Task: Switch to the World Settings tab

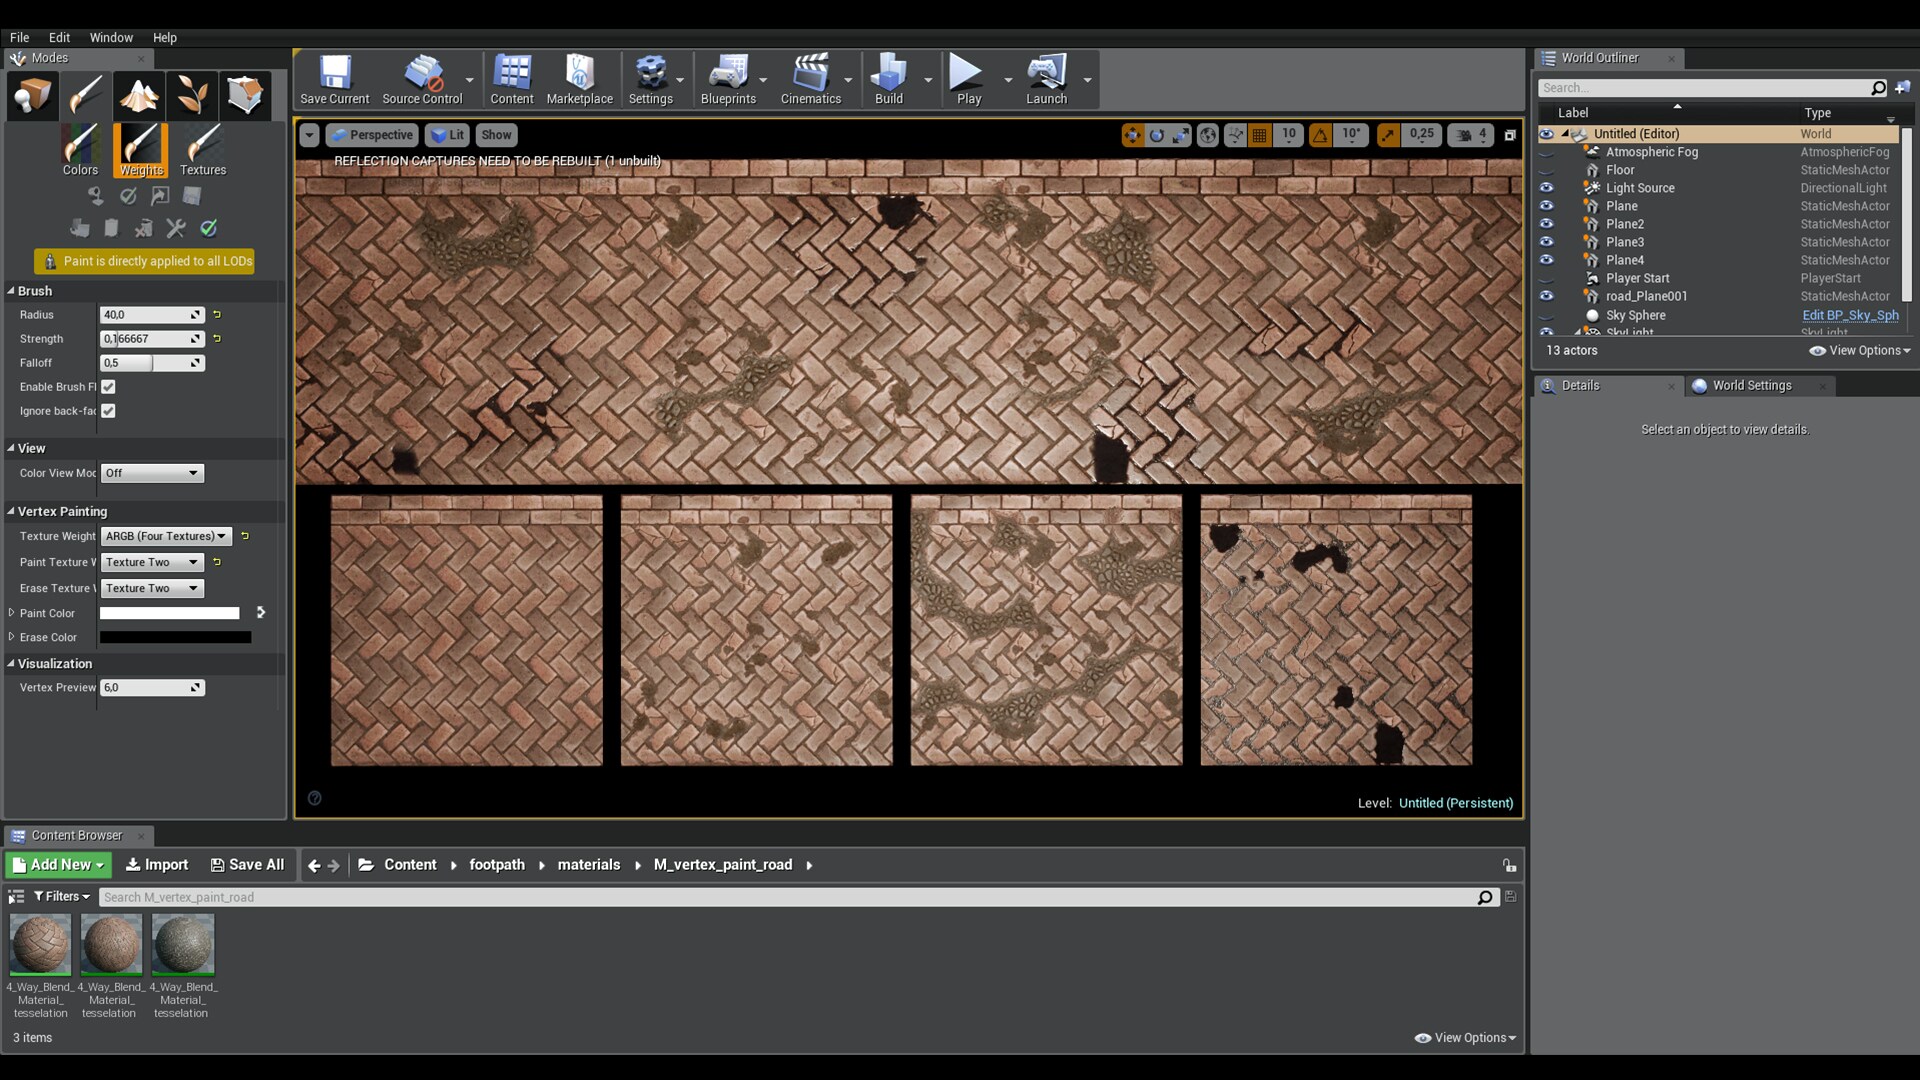Action: coord(1751,386)
